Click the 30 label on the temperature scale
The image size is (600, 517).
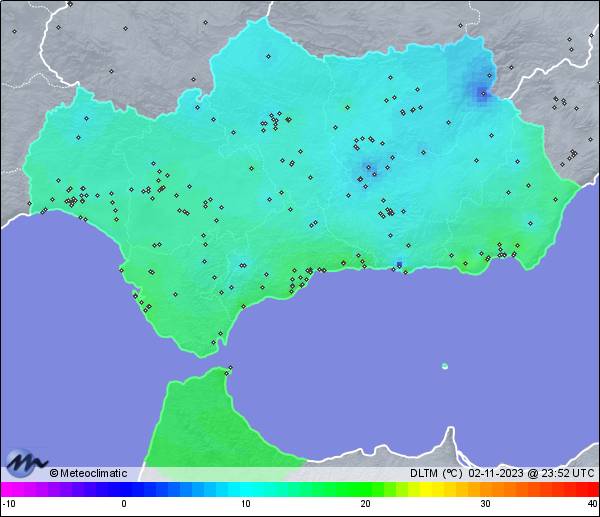click(486, 504)
